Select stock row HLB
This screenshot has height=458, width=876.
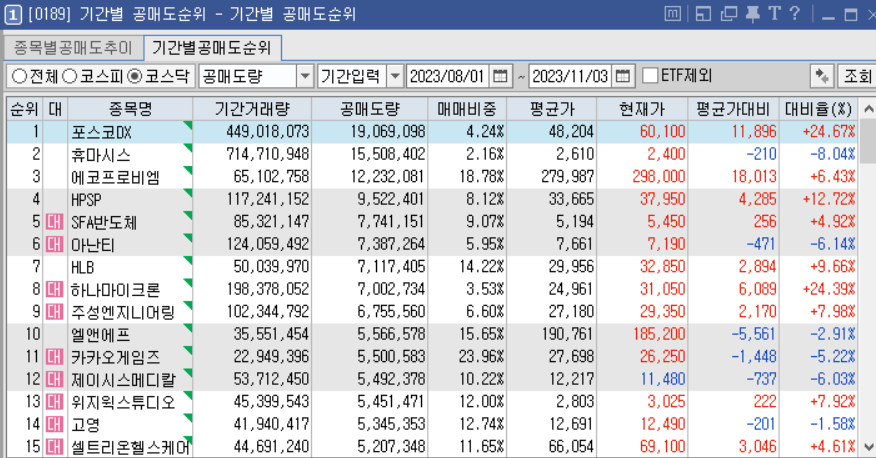pyautogui.click(x=432, y=267)
